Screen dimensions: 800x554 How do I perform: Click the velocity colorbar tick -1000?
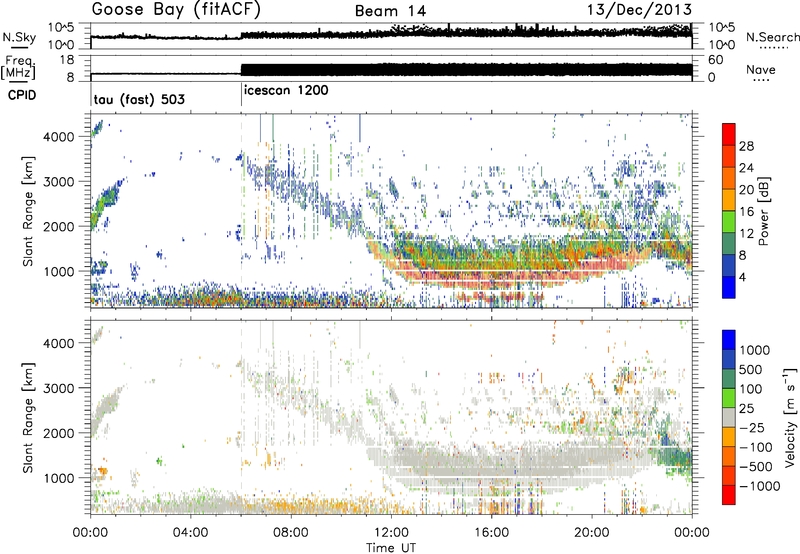[x=760, y=486]
